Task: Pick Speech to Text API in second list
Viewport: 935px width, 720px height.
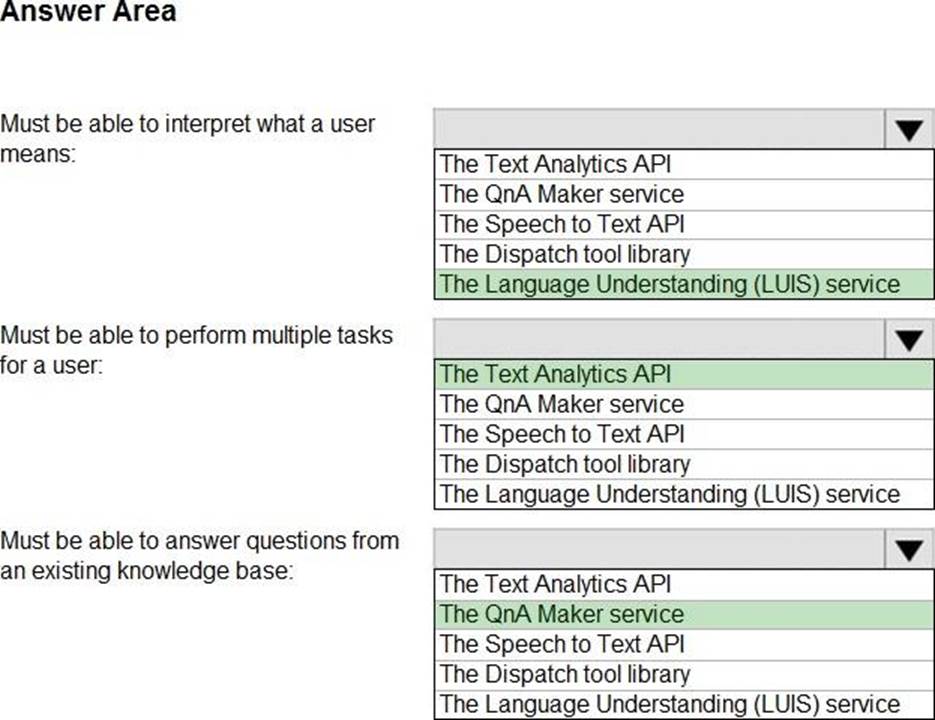Action: coord(684,434)
